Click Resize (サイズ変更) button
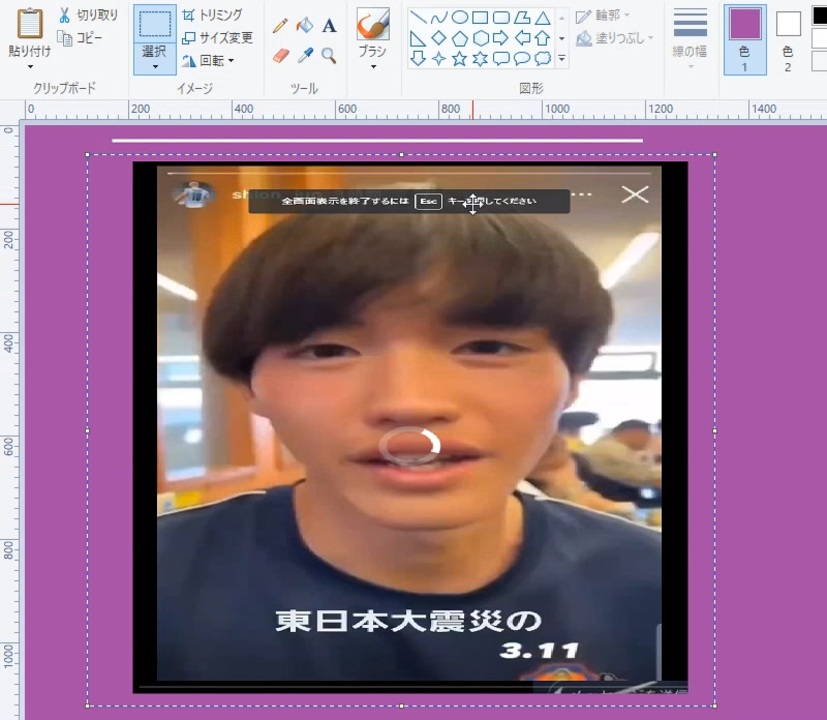This screenshot has height=720, width=827. coord(217,38)
